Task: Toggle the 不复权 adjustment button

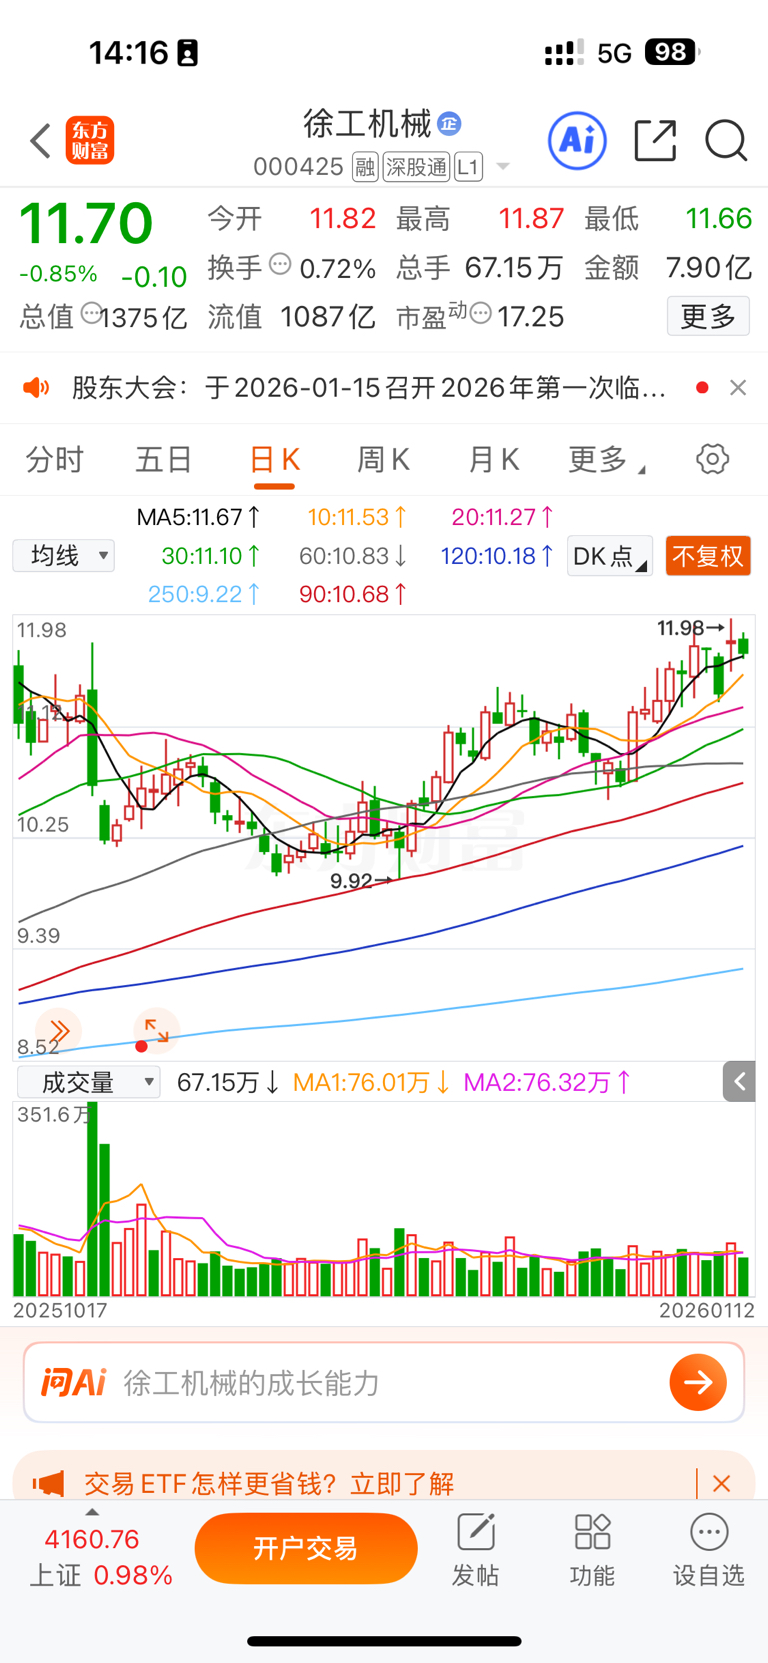Action: pos(708,556)
